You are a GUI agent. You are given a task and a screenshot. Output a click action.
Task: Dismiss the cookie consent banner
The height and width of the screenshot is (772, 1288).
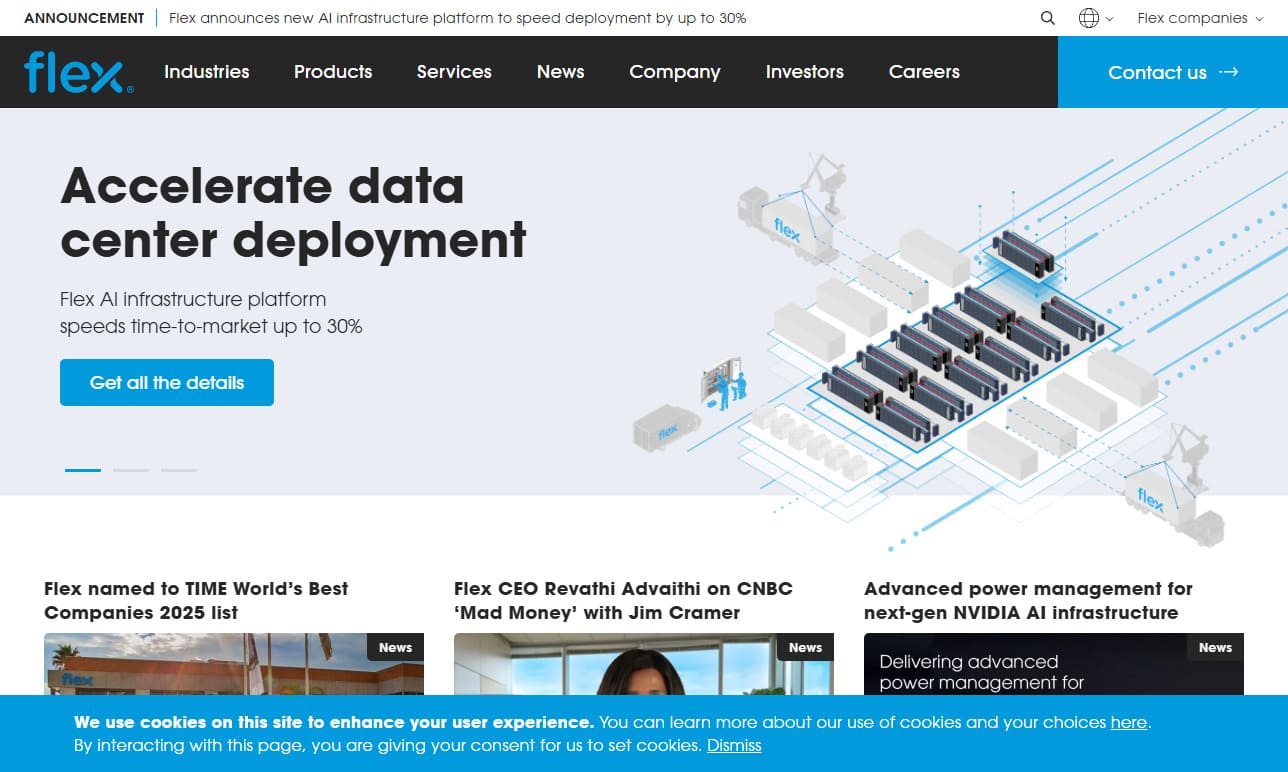tap(734, 745)
